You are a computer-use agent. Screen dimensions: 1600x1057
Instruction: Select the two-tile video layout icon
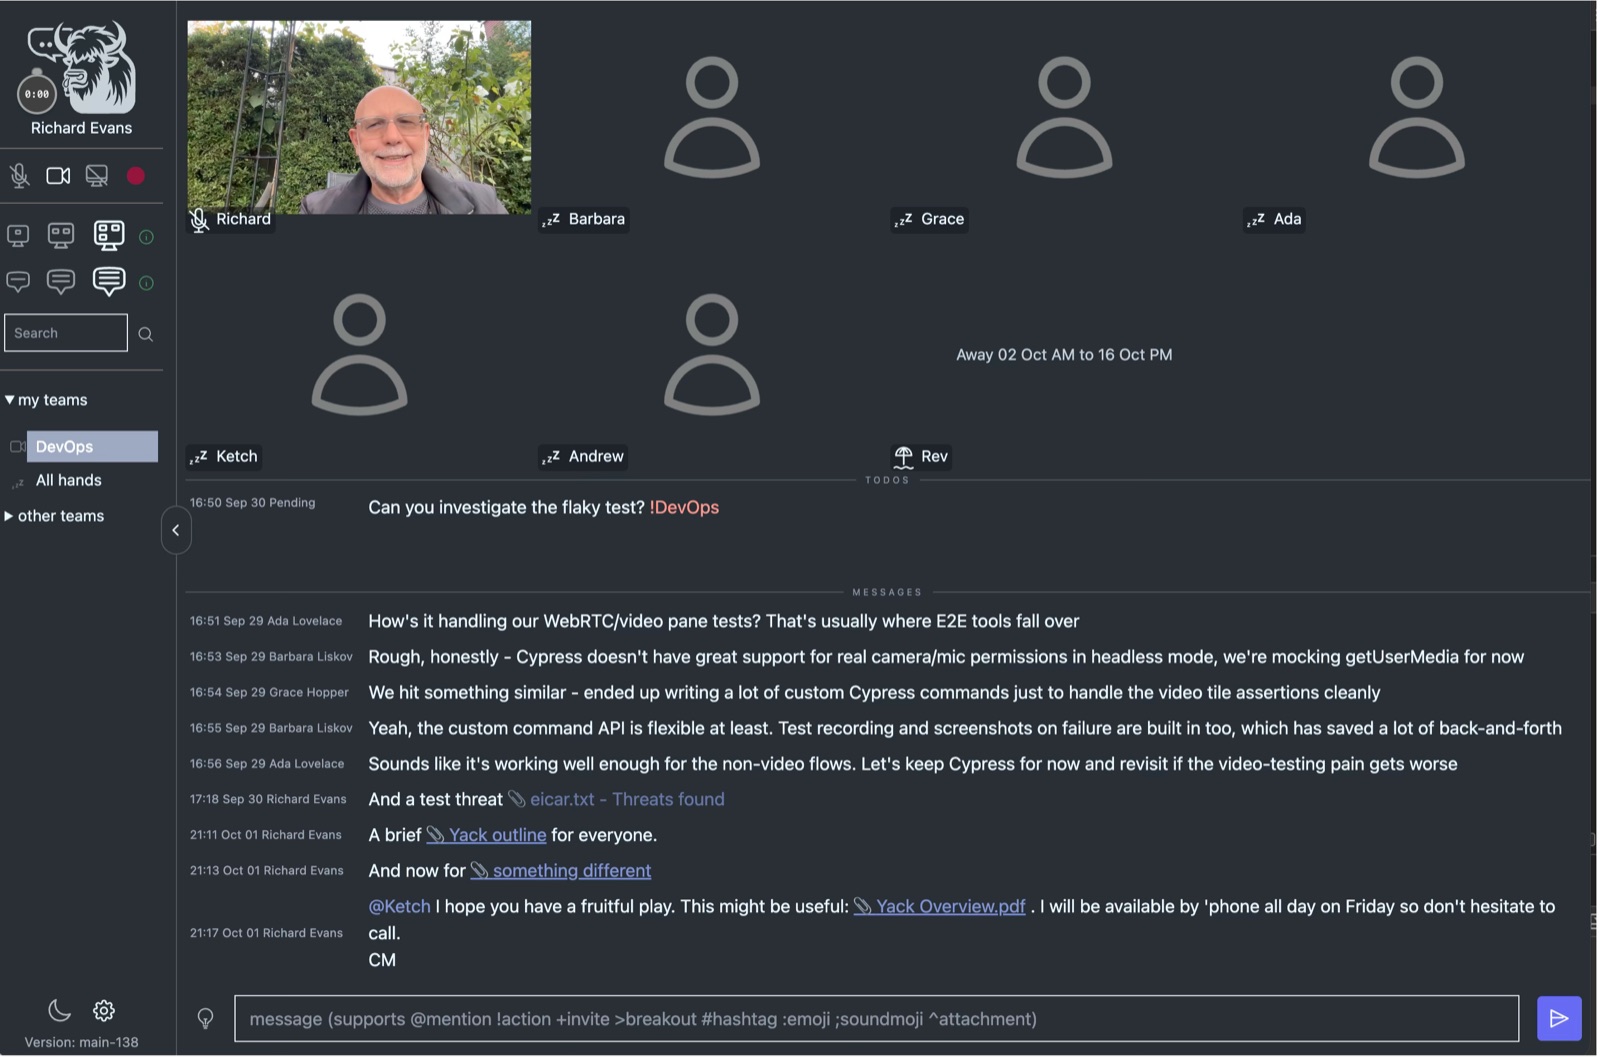coord(61,236)
